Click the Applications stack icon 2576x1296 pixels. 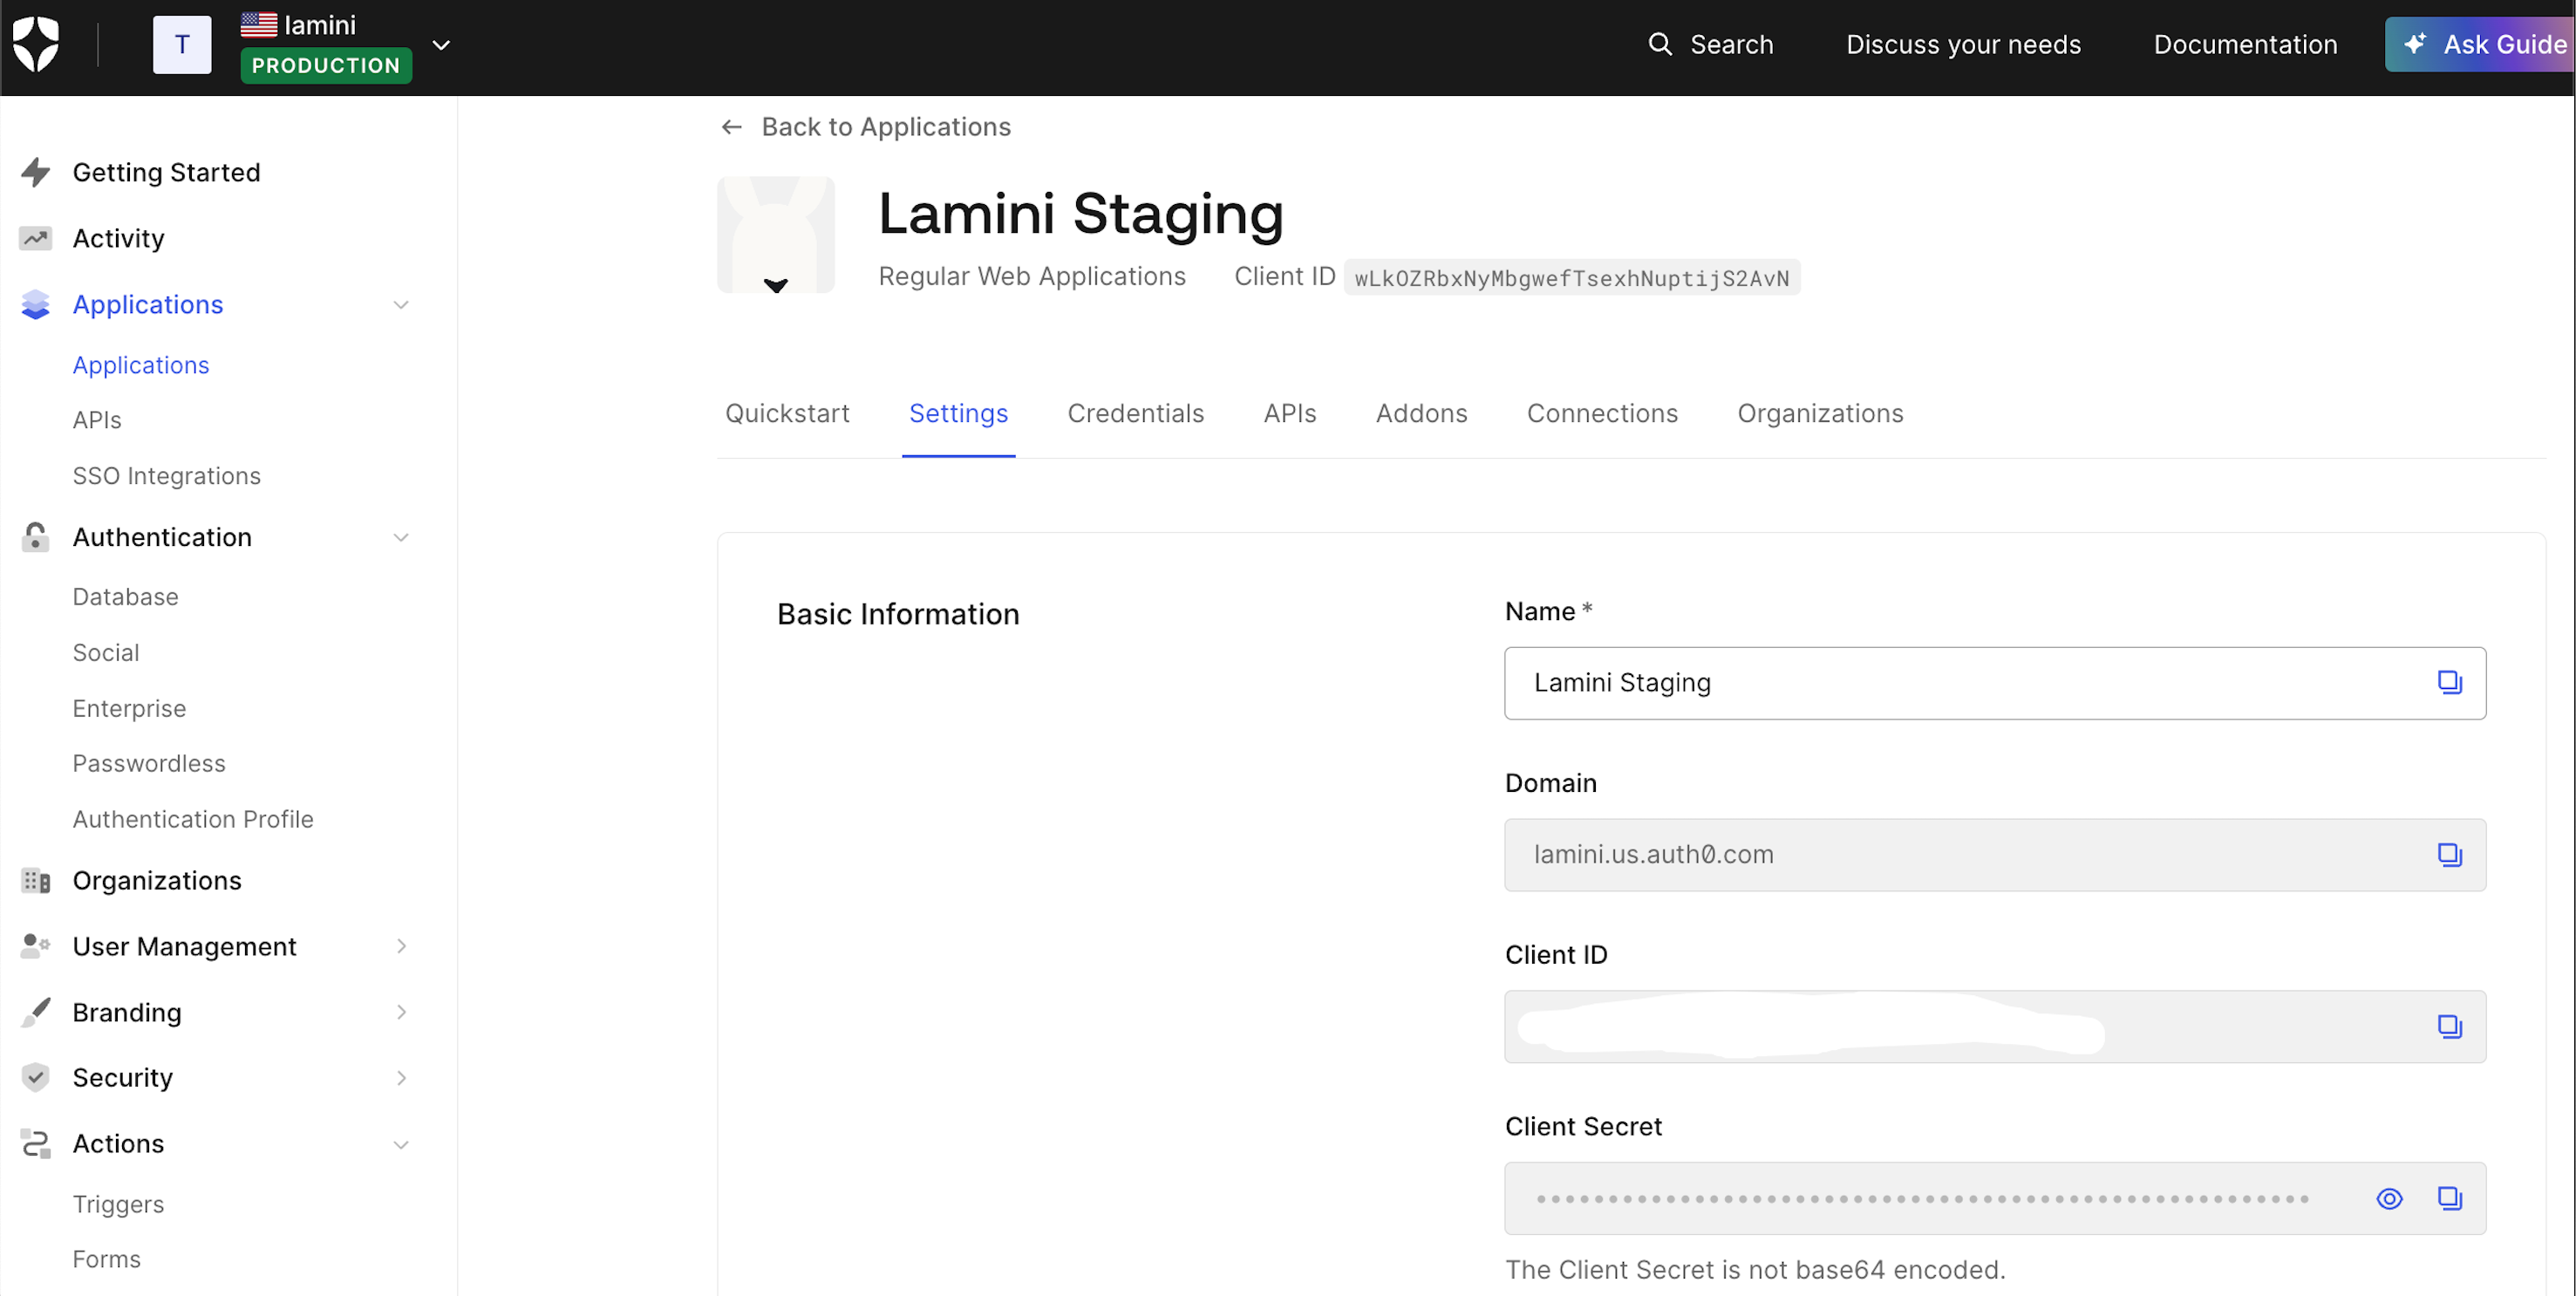click(x=36, y=304)
